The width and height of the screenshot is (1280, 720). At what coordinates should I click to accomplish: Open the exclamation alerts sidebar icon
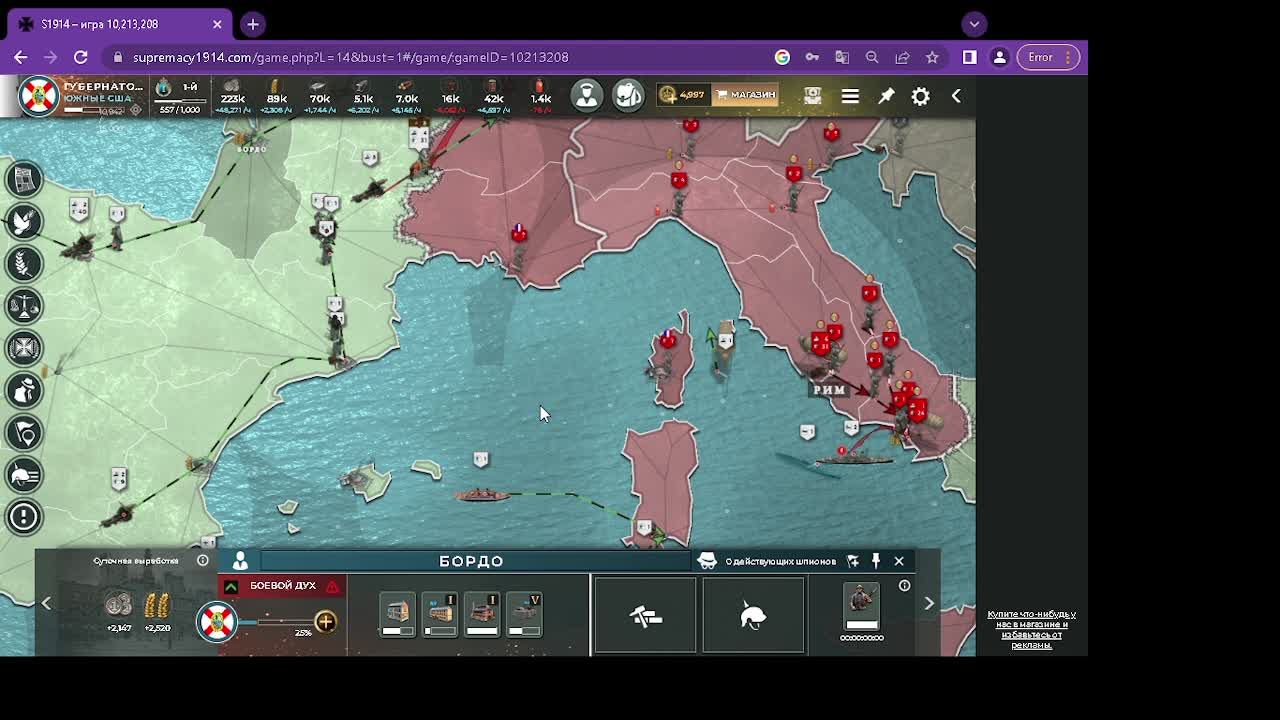point(25,516)
